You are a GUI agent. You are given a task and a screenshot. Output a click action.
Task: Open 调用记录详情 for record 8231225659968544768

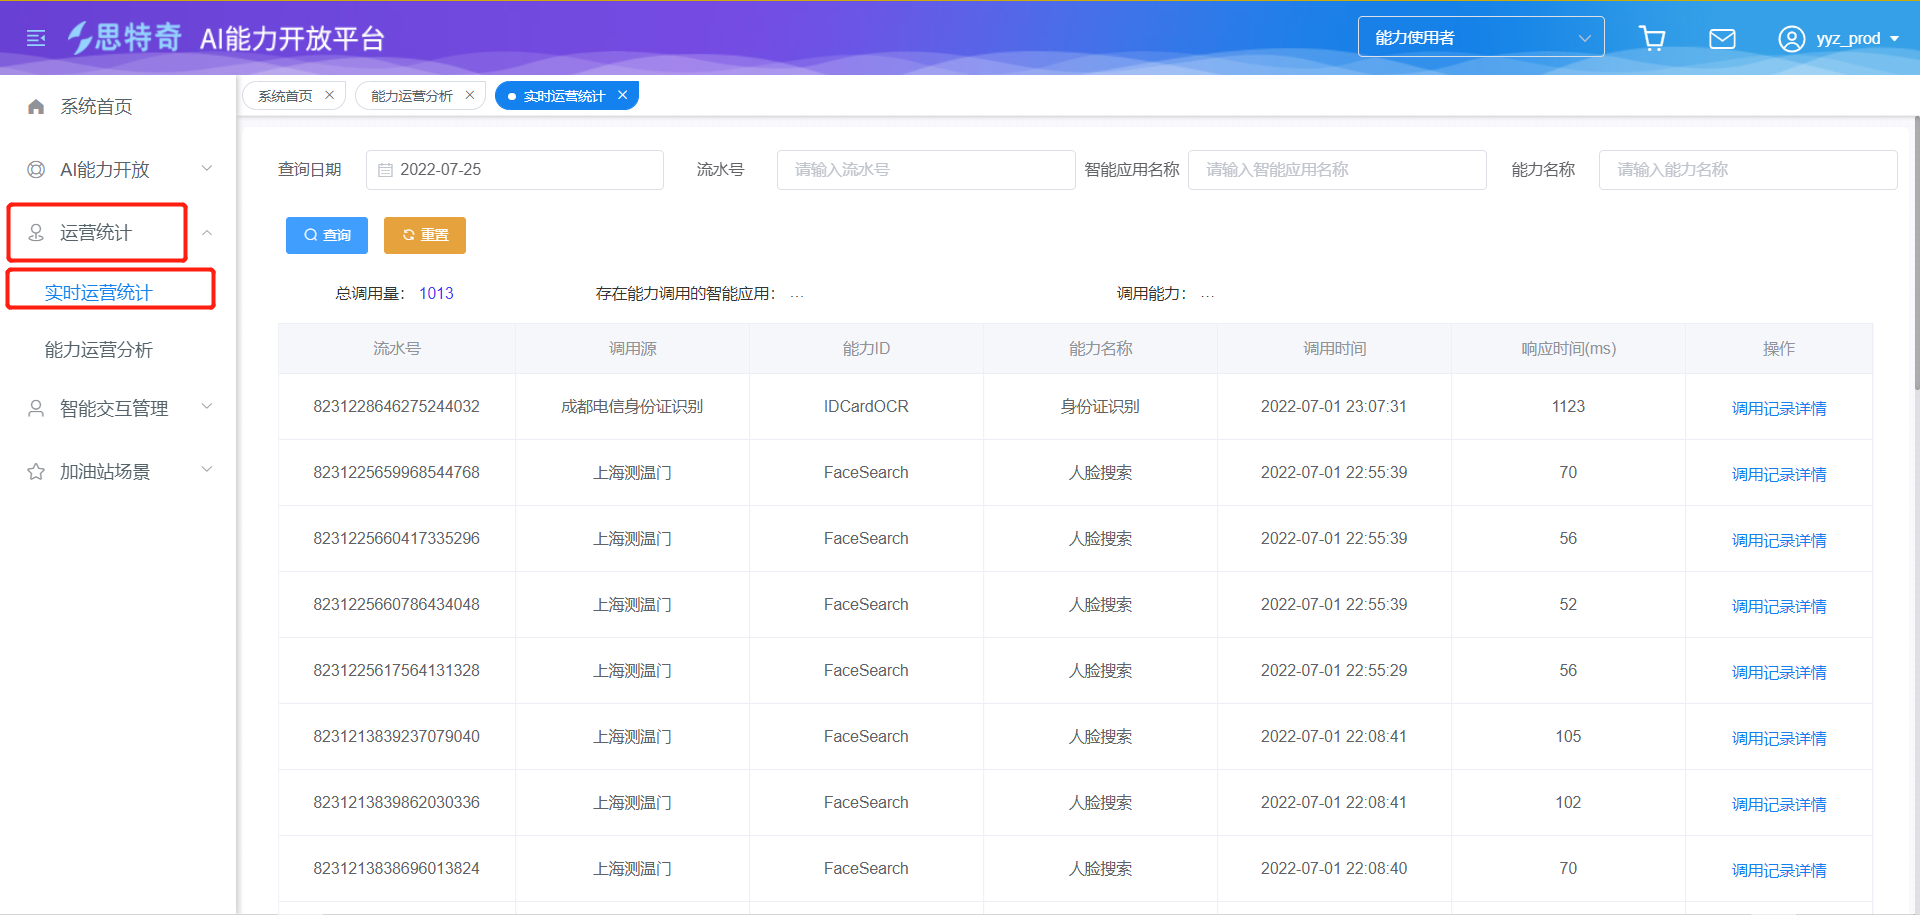click(x=1779, y=474)
